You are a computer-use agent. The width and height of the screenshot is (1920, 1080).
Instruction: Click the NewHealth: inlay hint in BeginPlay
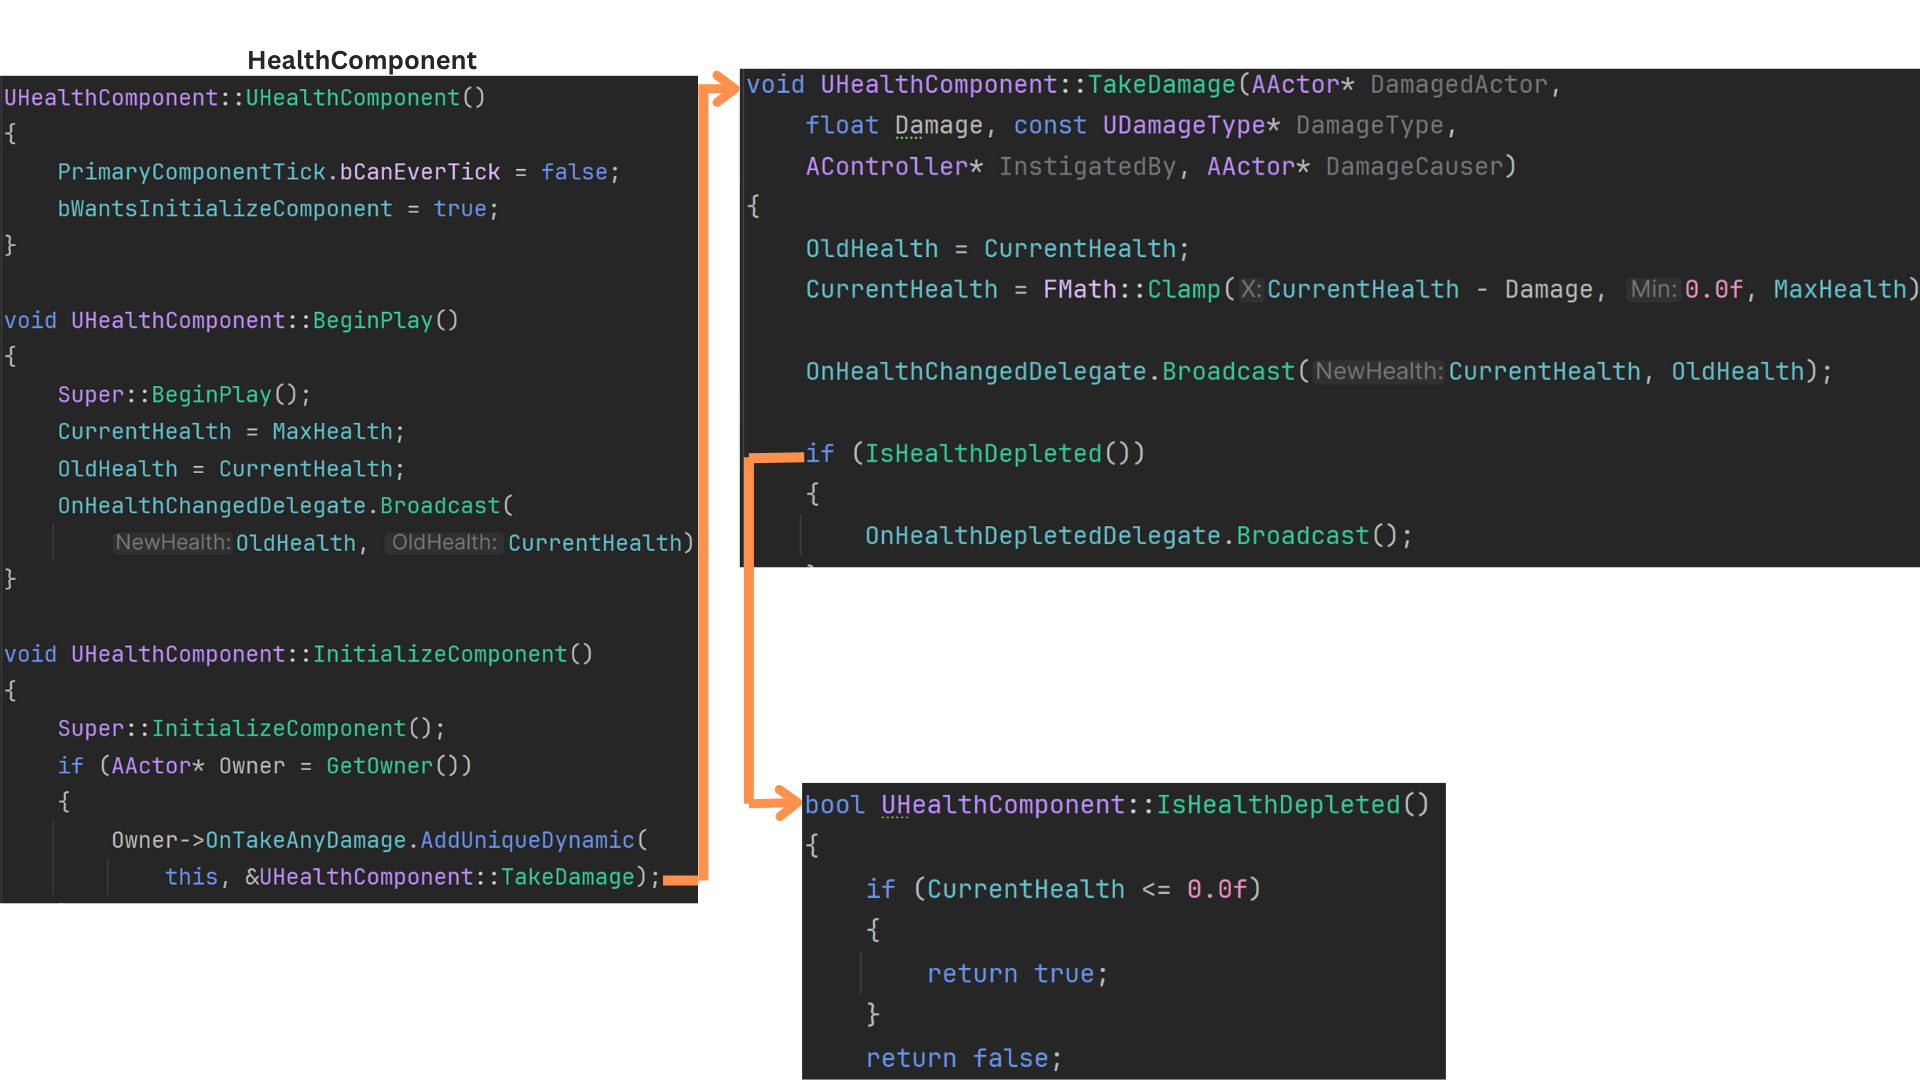(x=172, y=542)
